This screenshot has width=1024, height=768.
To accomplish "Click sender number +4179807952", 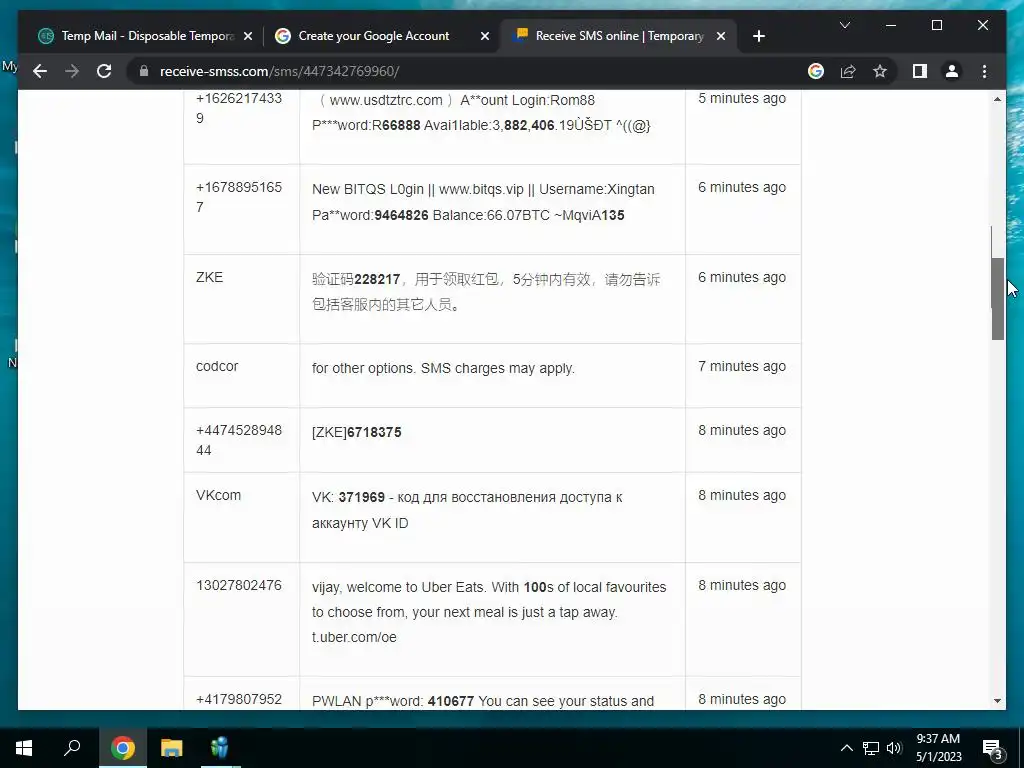I will (x=238, y=699).
